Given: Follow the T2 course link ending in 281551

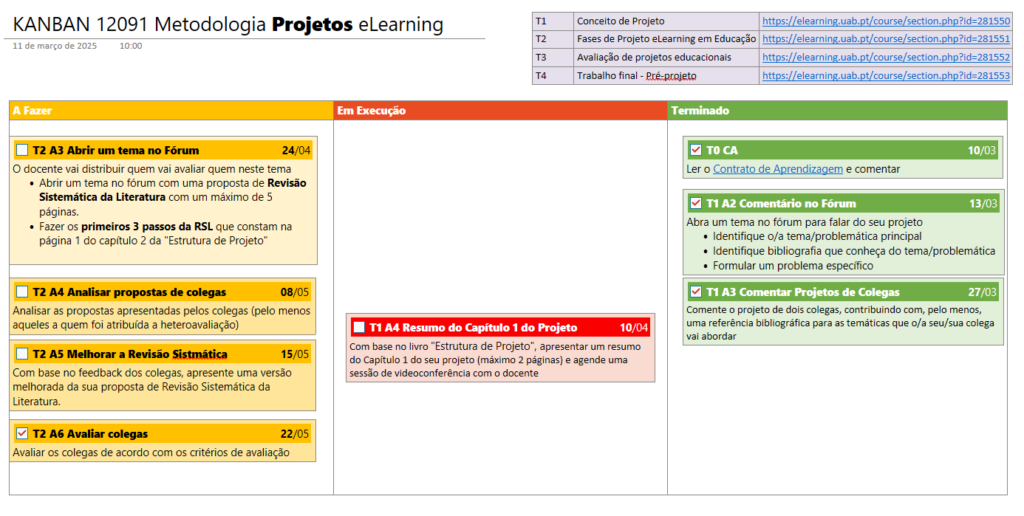Looking at the screenshot, I should (x=885, y=39).
